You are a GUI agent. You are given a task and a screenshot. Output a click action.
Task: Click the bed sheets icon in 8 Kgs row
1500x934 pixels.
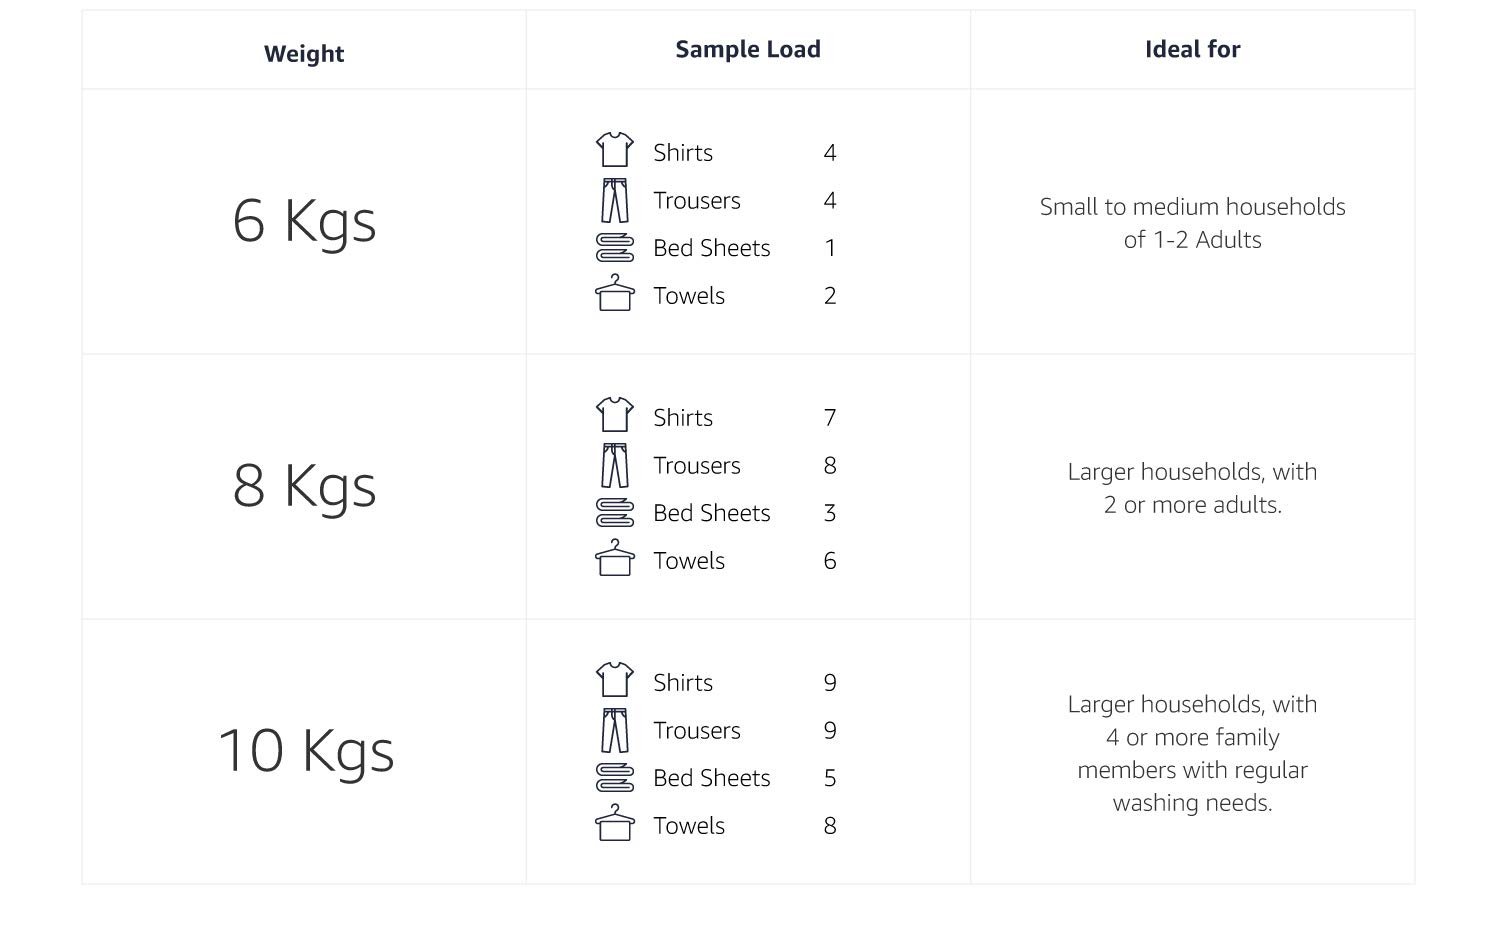[614, 513]
